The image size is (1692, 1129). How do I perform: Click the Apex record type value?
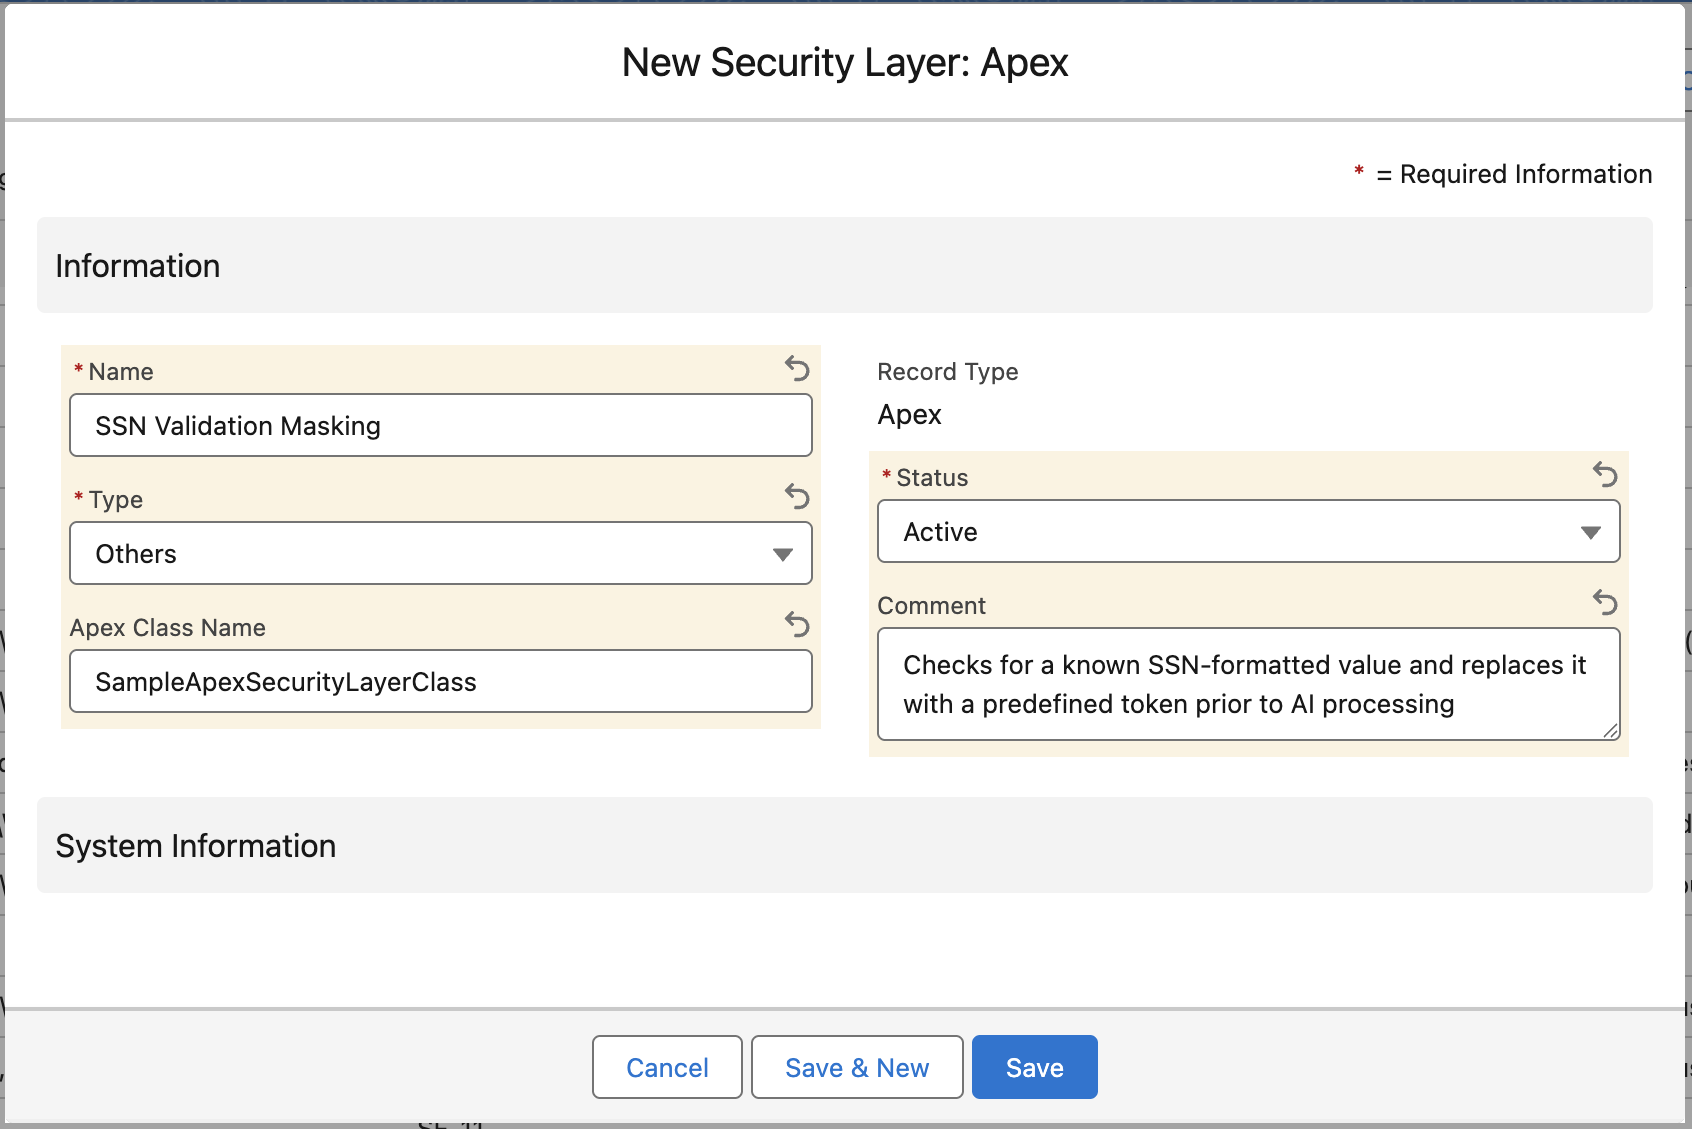click(x=909, y=415)
